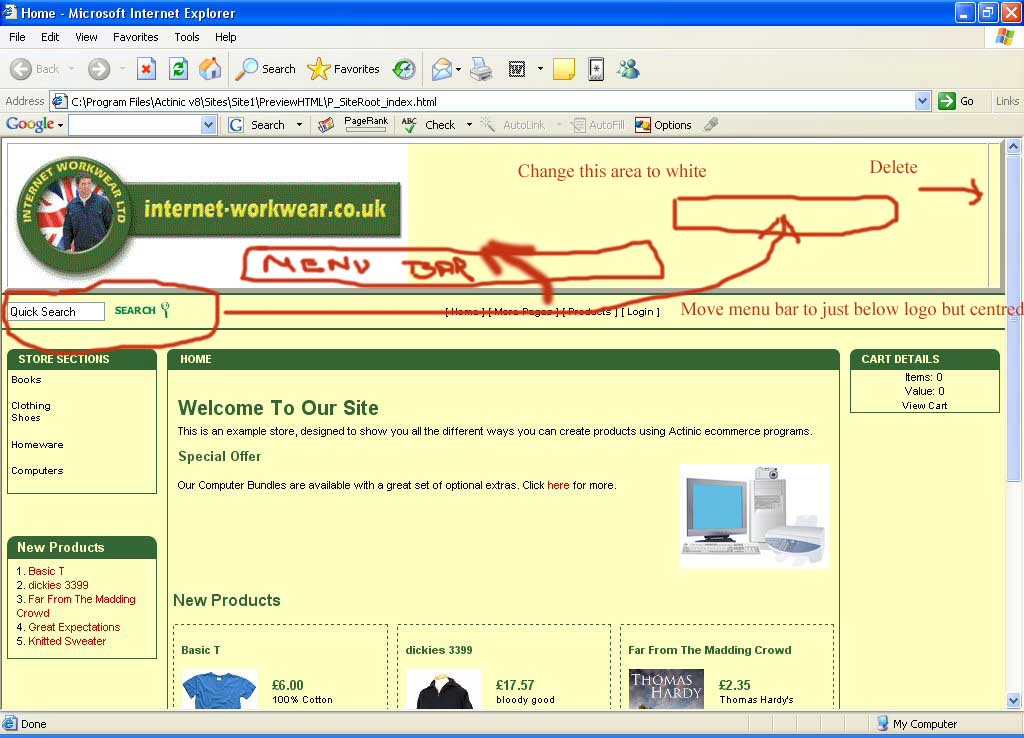Expand the address bar dropdown
The width and height of the screenshot is (1024, 738).
922,101
